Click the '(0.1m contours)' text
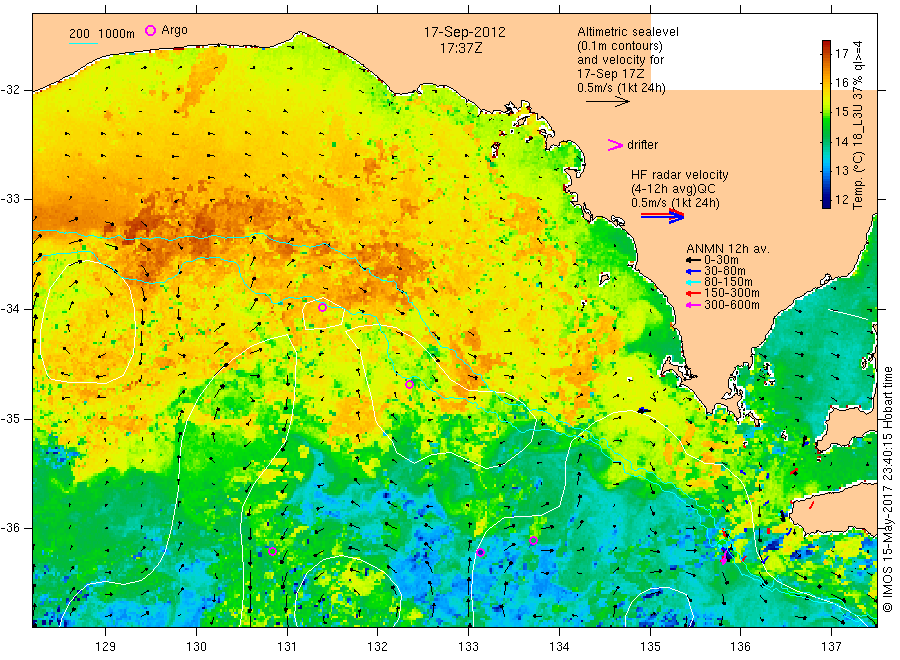The width and height of the screenshot is (900, 660). 620,46
